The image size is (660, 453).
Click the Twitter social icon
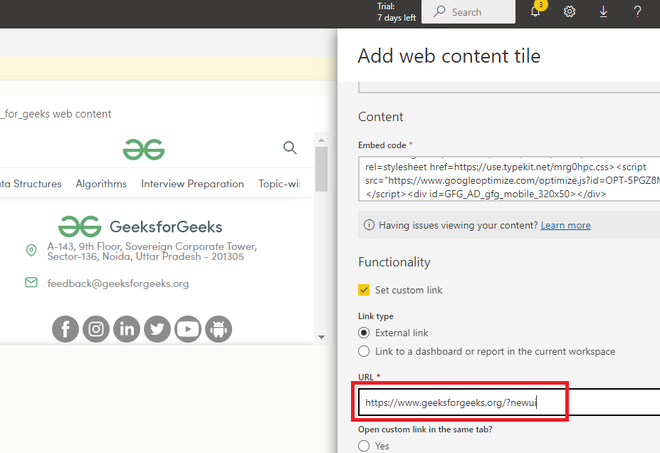click(157, 328)
